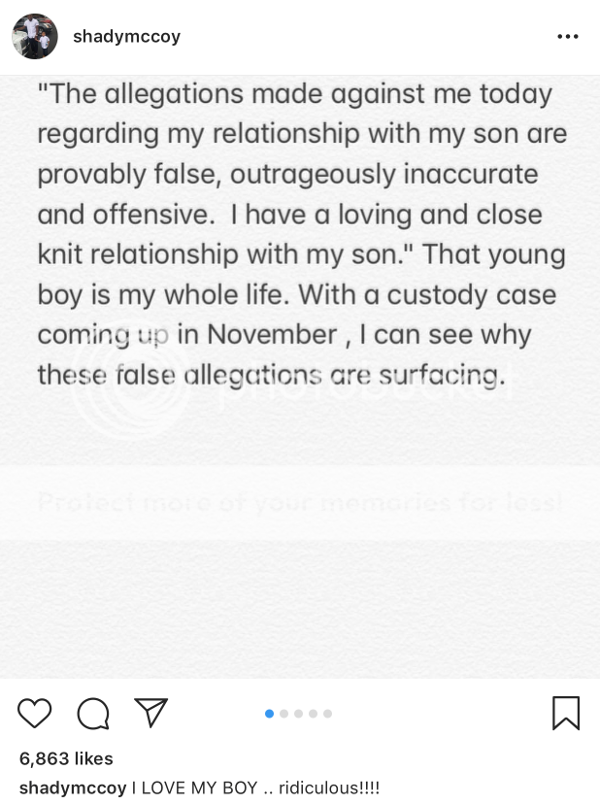Click the shadymccoy username in post header
Screen dimensions: 600x804
pyautogui.click(x=126, y=37)
